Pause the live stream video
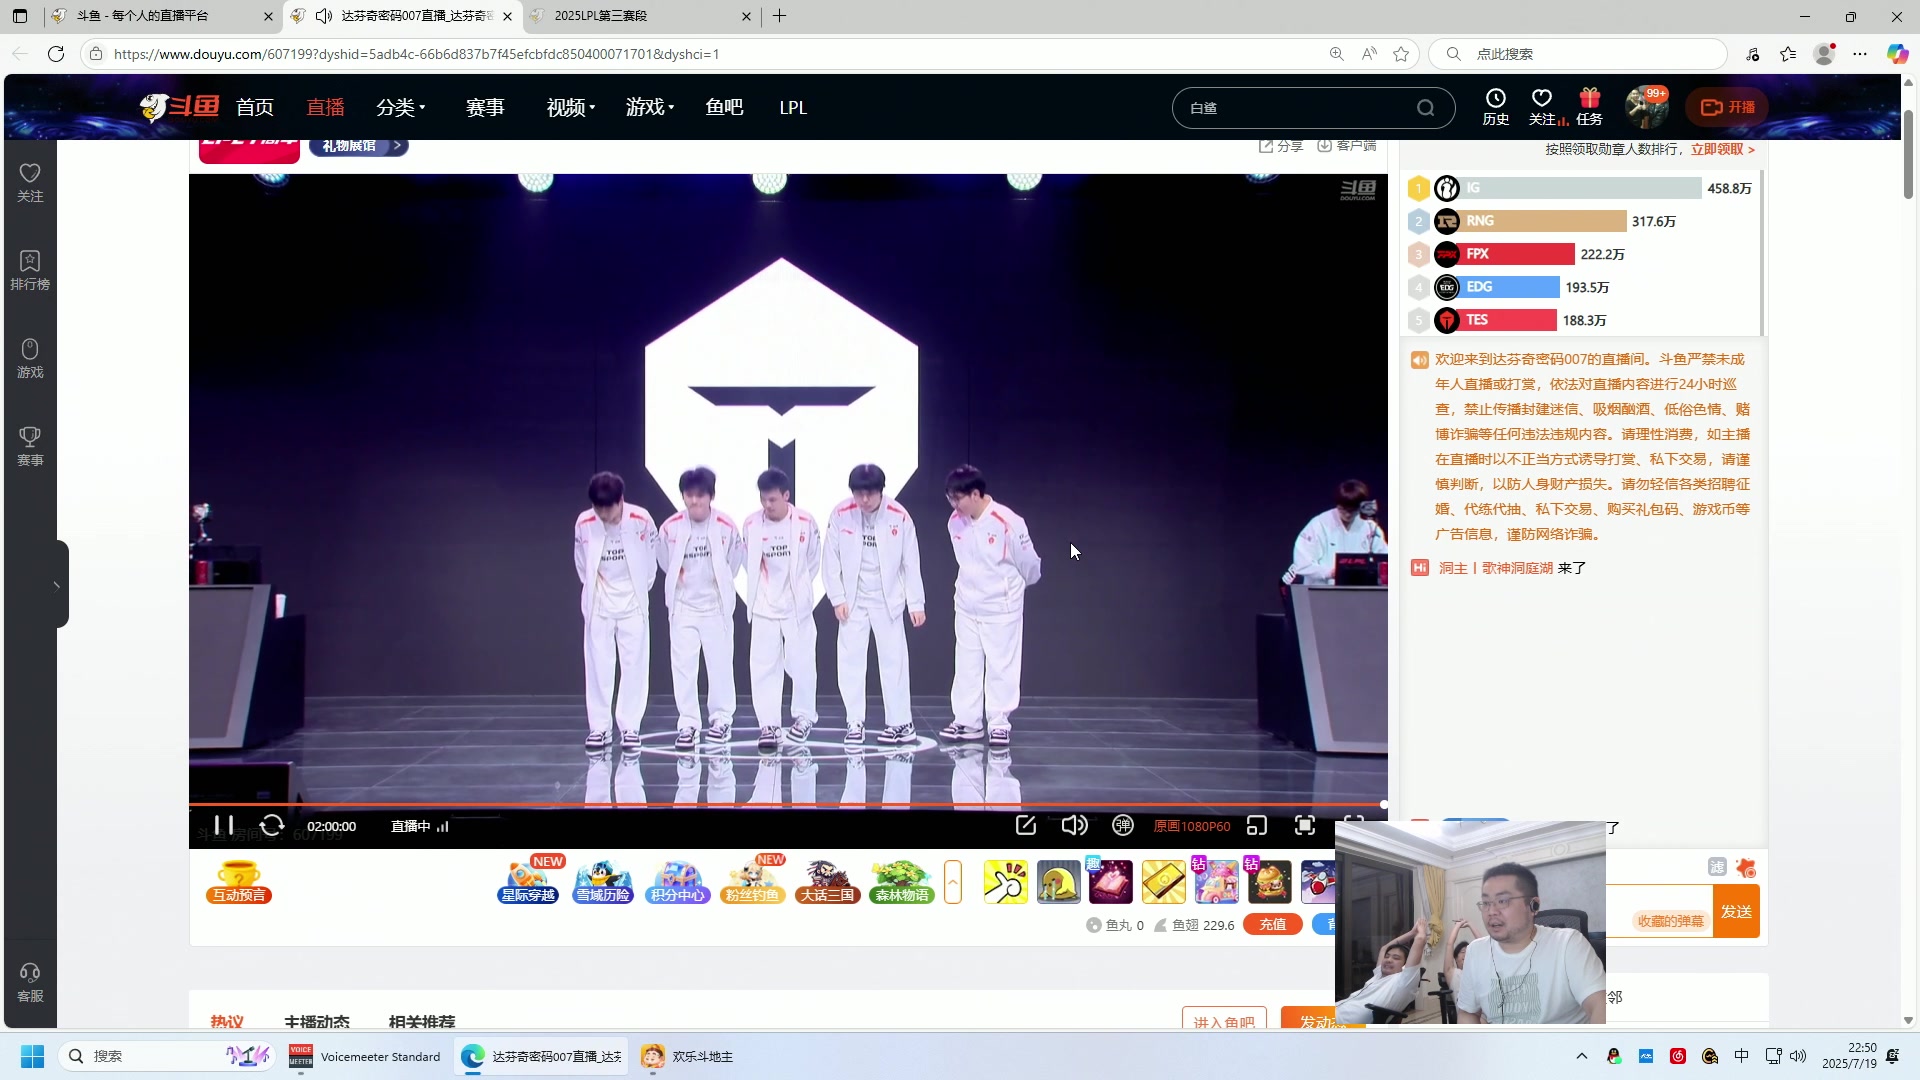The width and height of the screenshot is (1920, 1080). coord(224,826)
